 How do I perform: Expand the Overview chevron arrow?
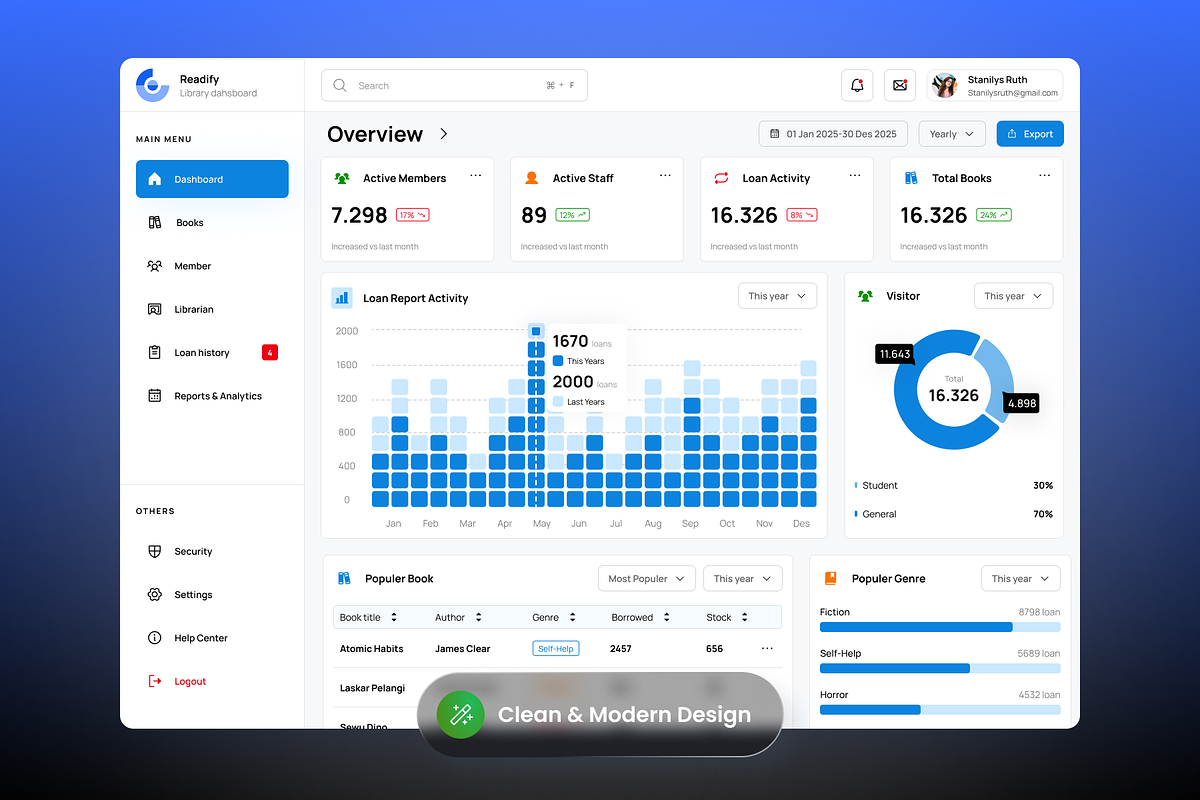[x=444, y=134]
